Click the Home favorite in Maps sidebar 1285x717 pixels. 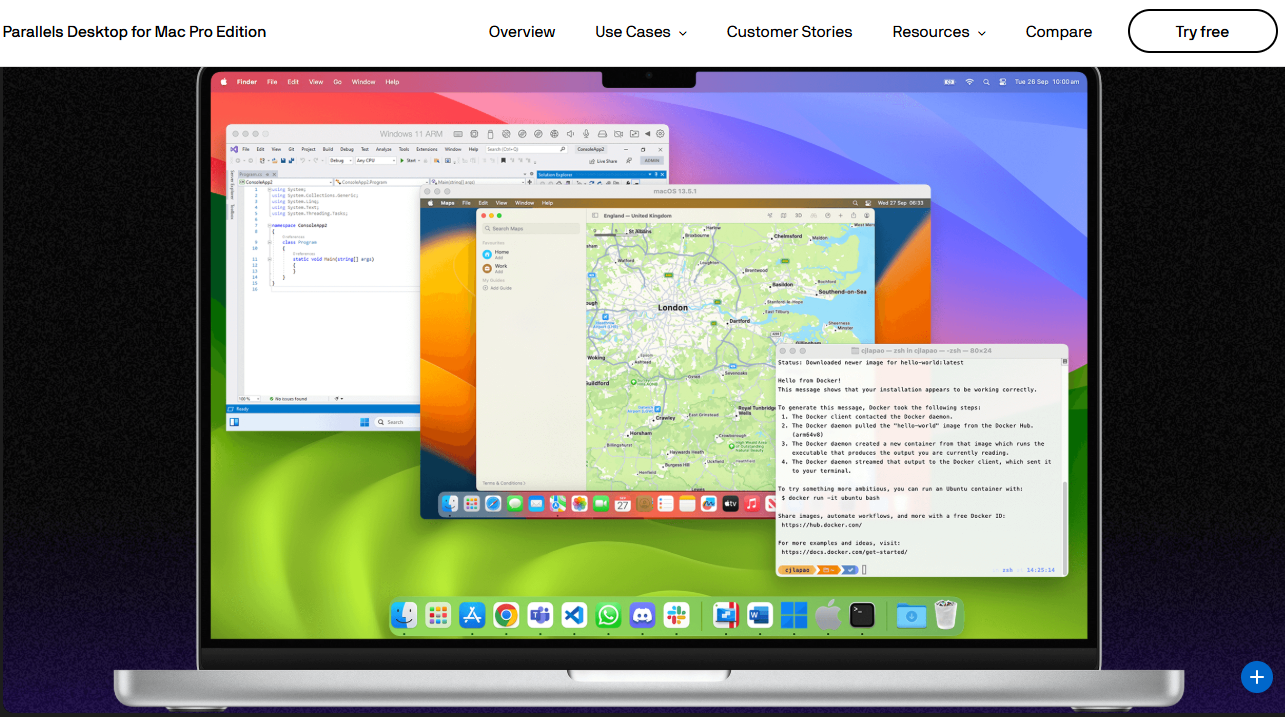pos(500,254)
